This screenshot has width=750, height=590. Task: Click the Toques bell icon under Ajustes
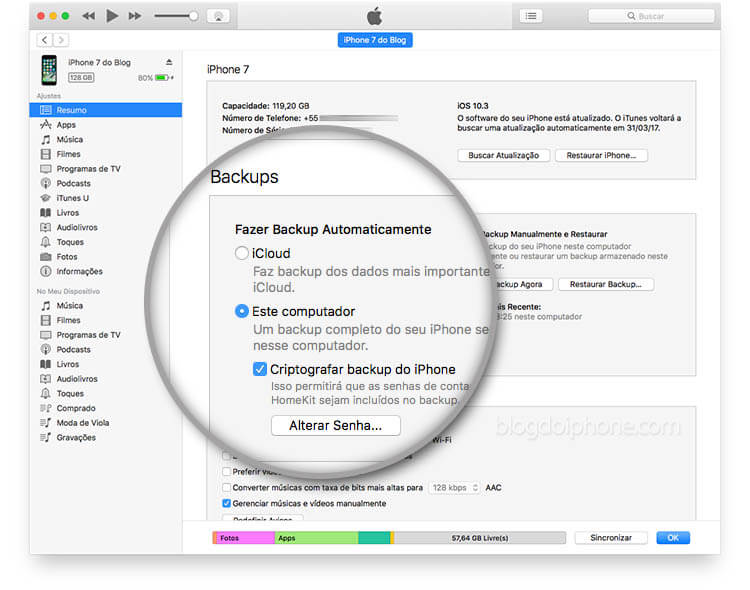click(45, 242)
